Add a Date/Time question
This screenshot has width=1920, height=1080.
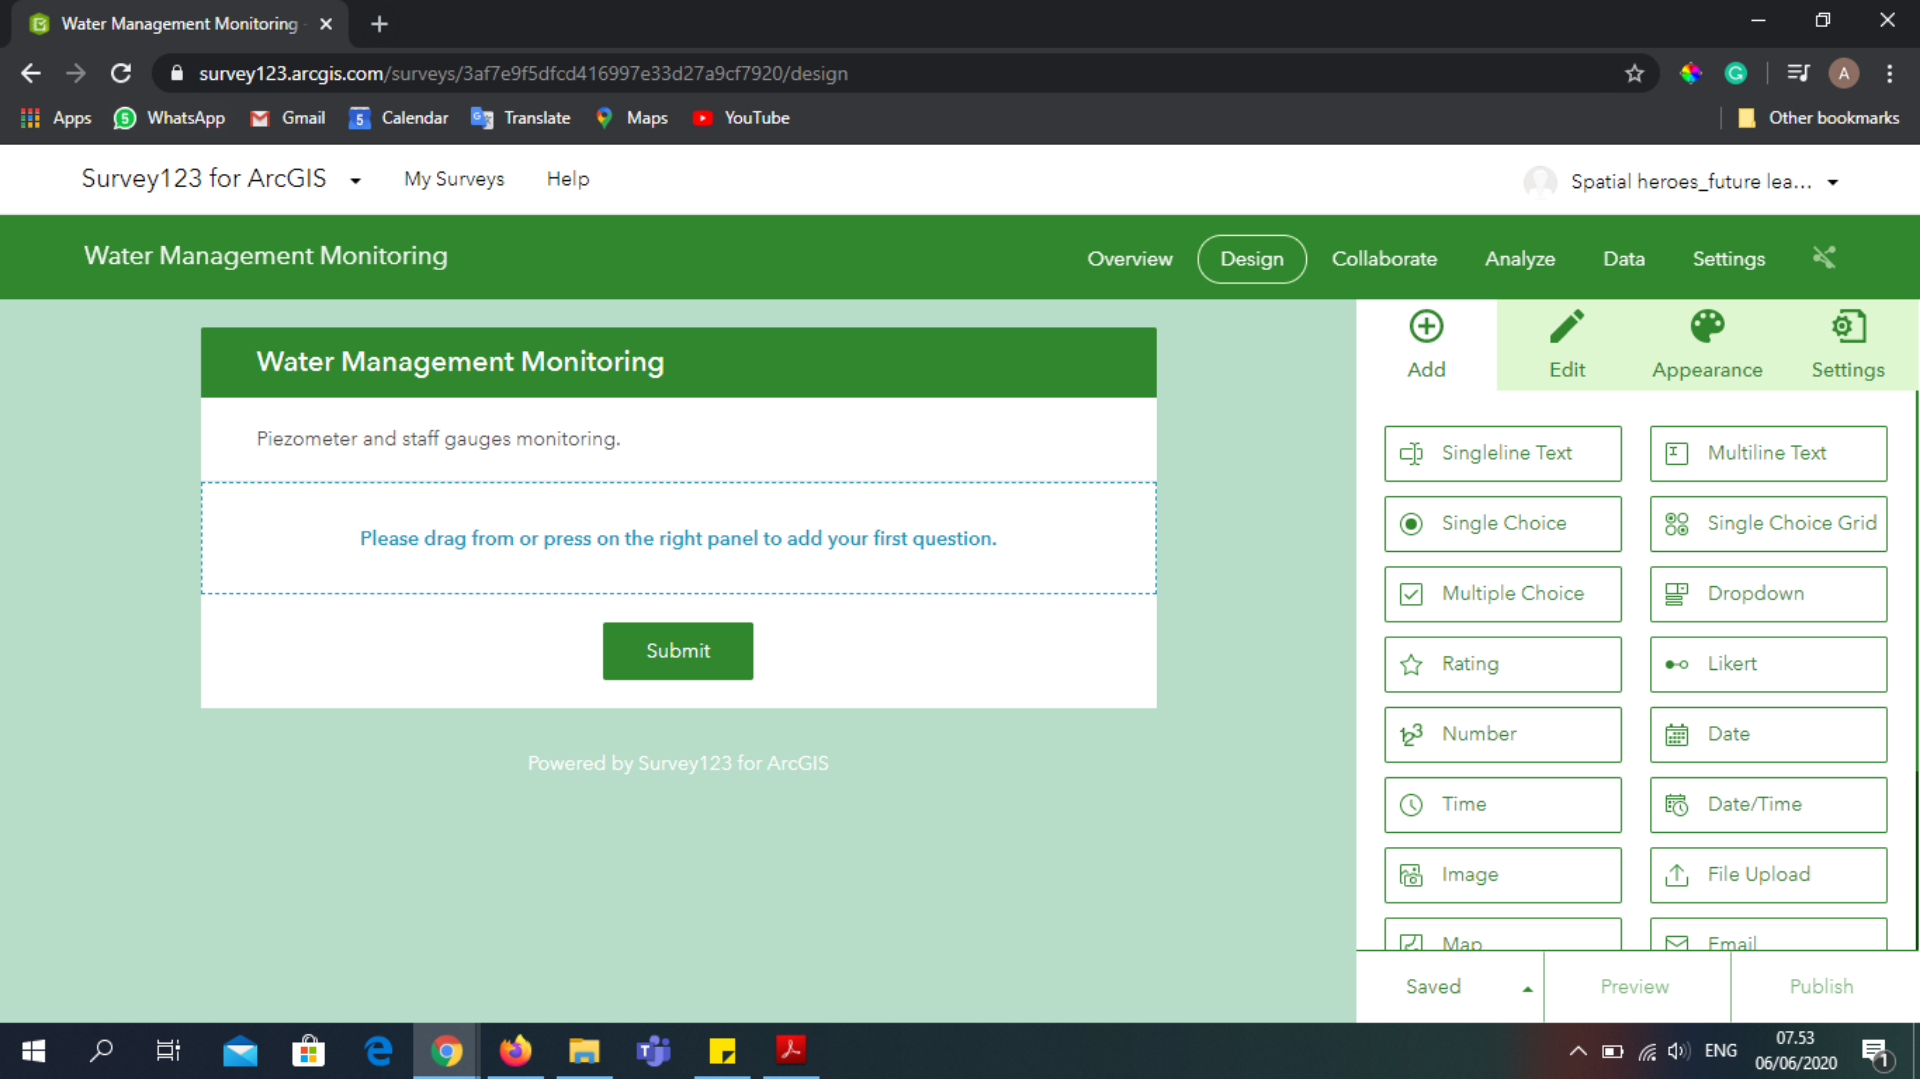tap(1768, 805)
